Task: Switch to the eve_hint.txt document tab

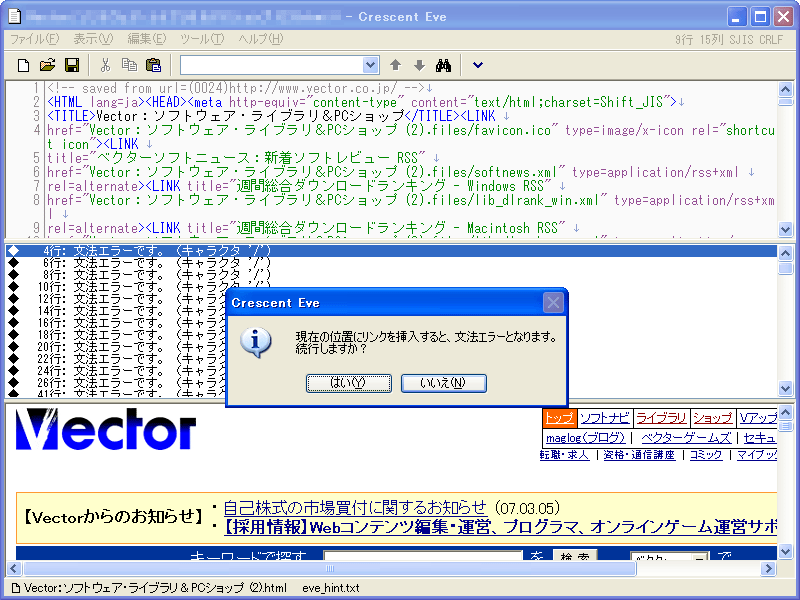Action: click(331, 588)
